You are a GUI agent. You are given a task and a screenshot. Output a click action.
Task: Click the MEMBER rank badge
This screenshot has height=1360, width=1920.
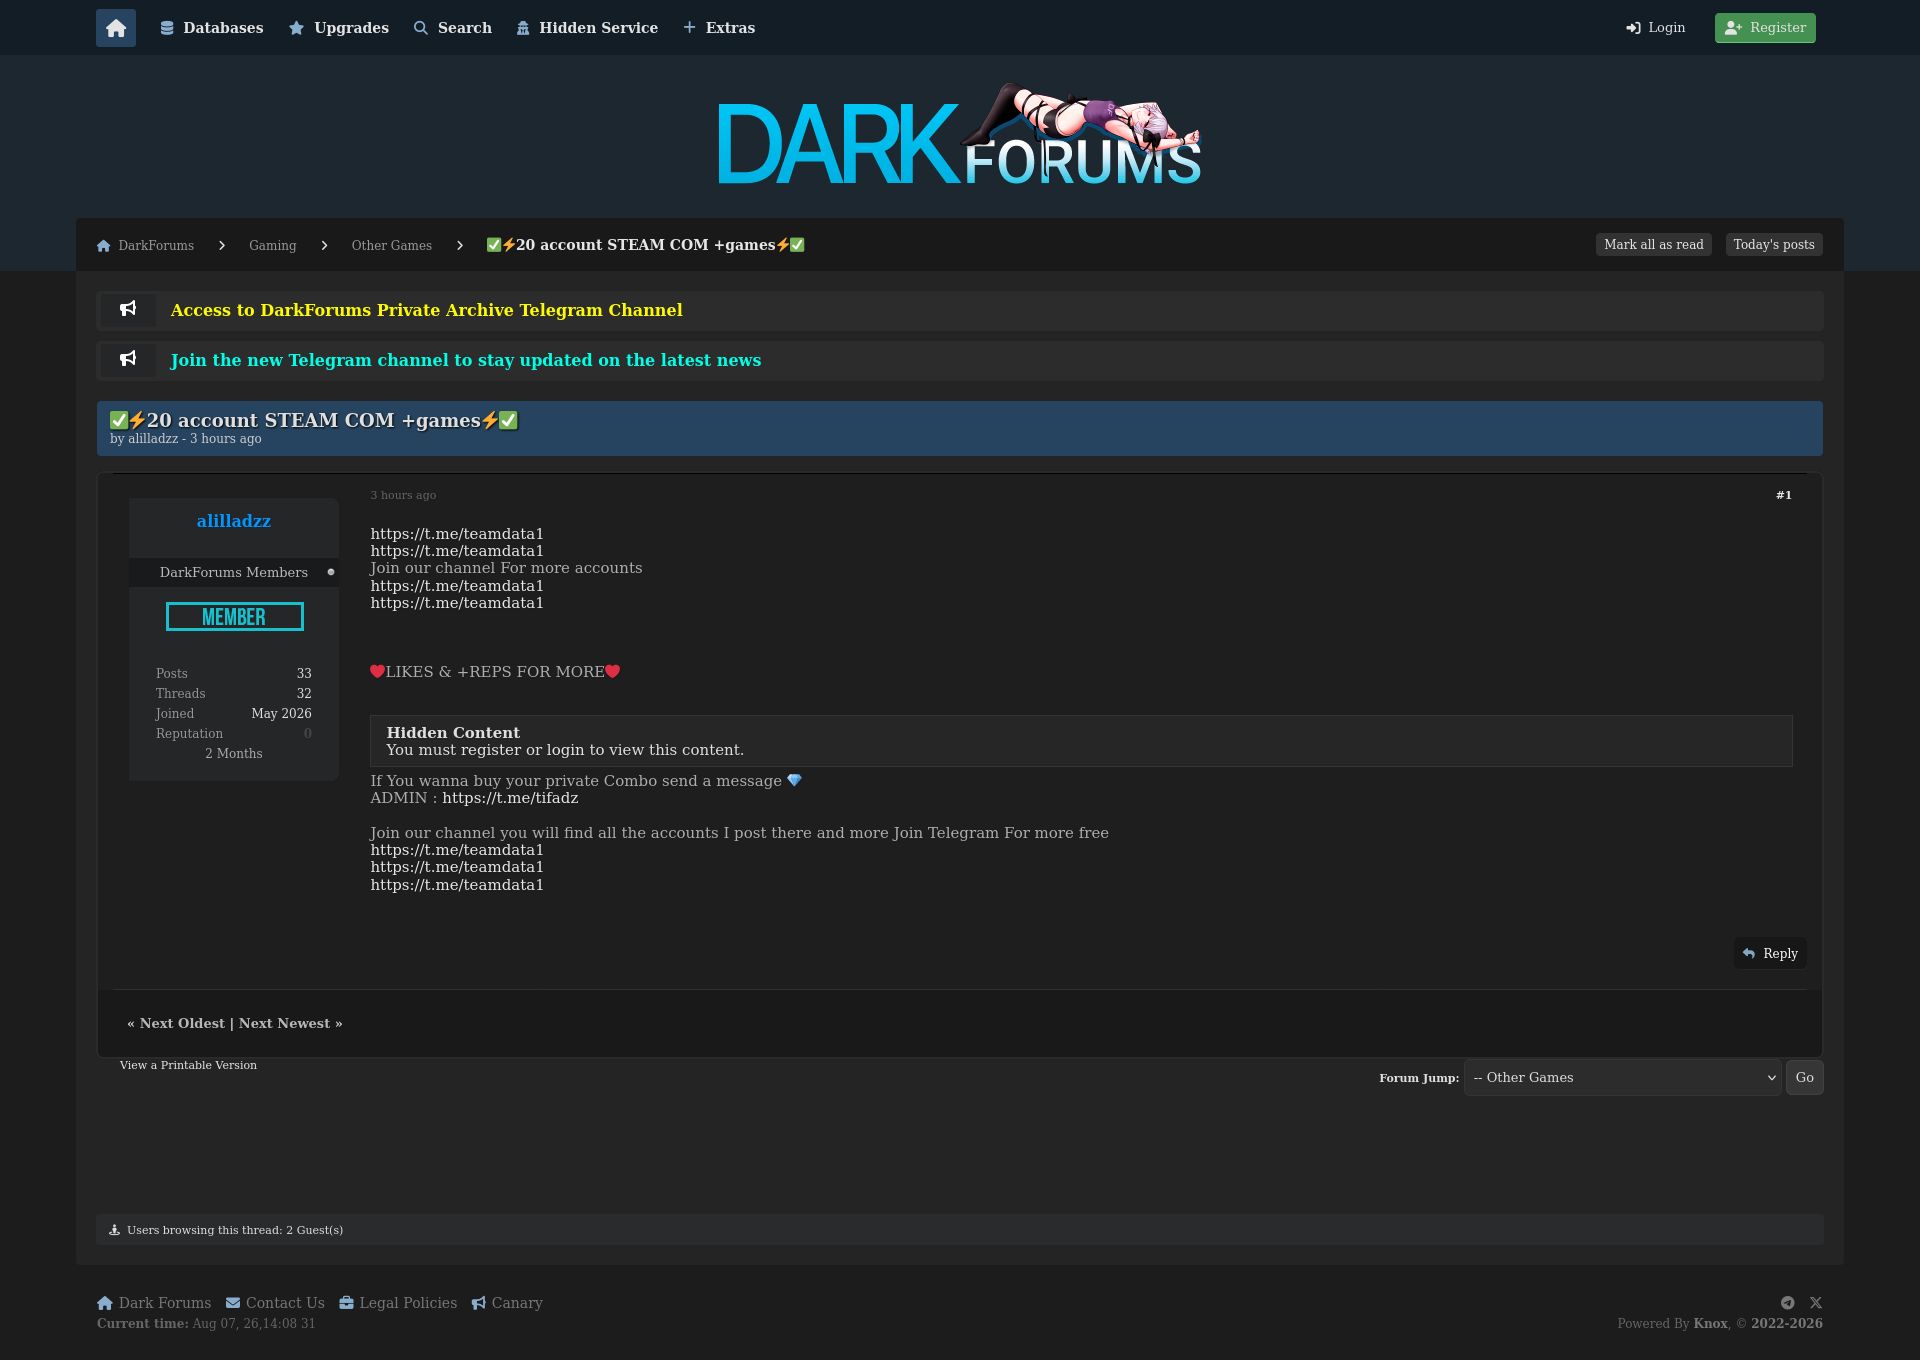coord(235,617)
